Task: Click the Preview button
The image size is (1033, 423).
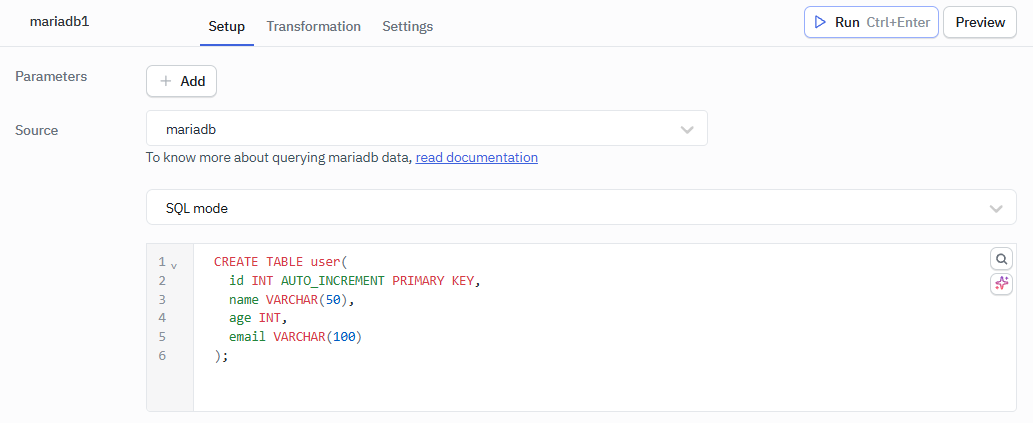Action: [x=979, y=22]
